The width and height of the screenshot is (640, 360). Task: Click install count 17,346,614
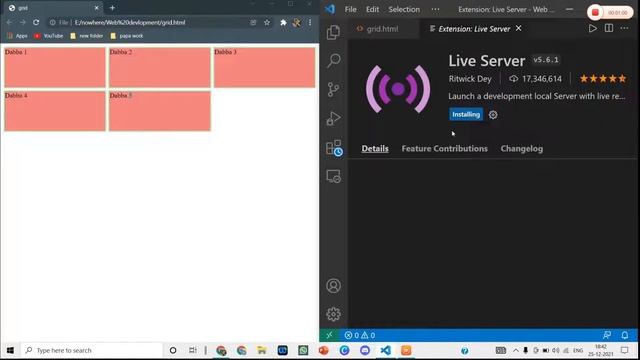point(535,79)
